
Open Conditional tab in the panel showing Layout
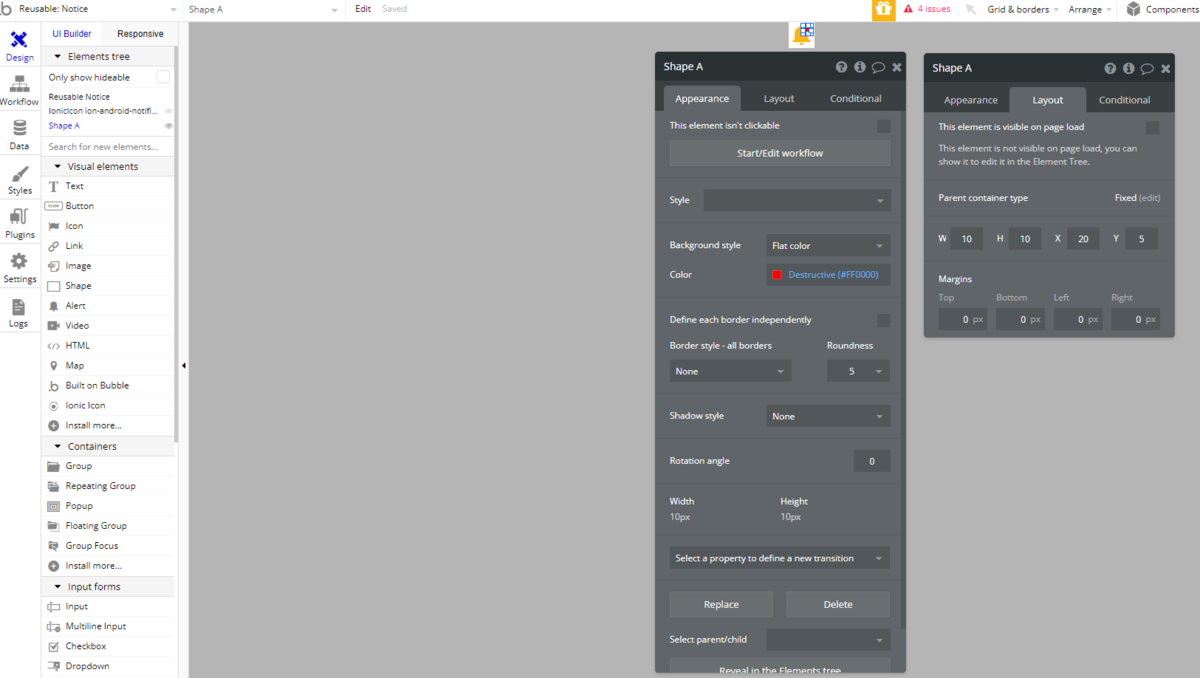pyautogui.click(x=1124, y=100)
